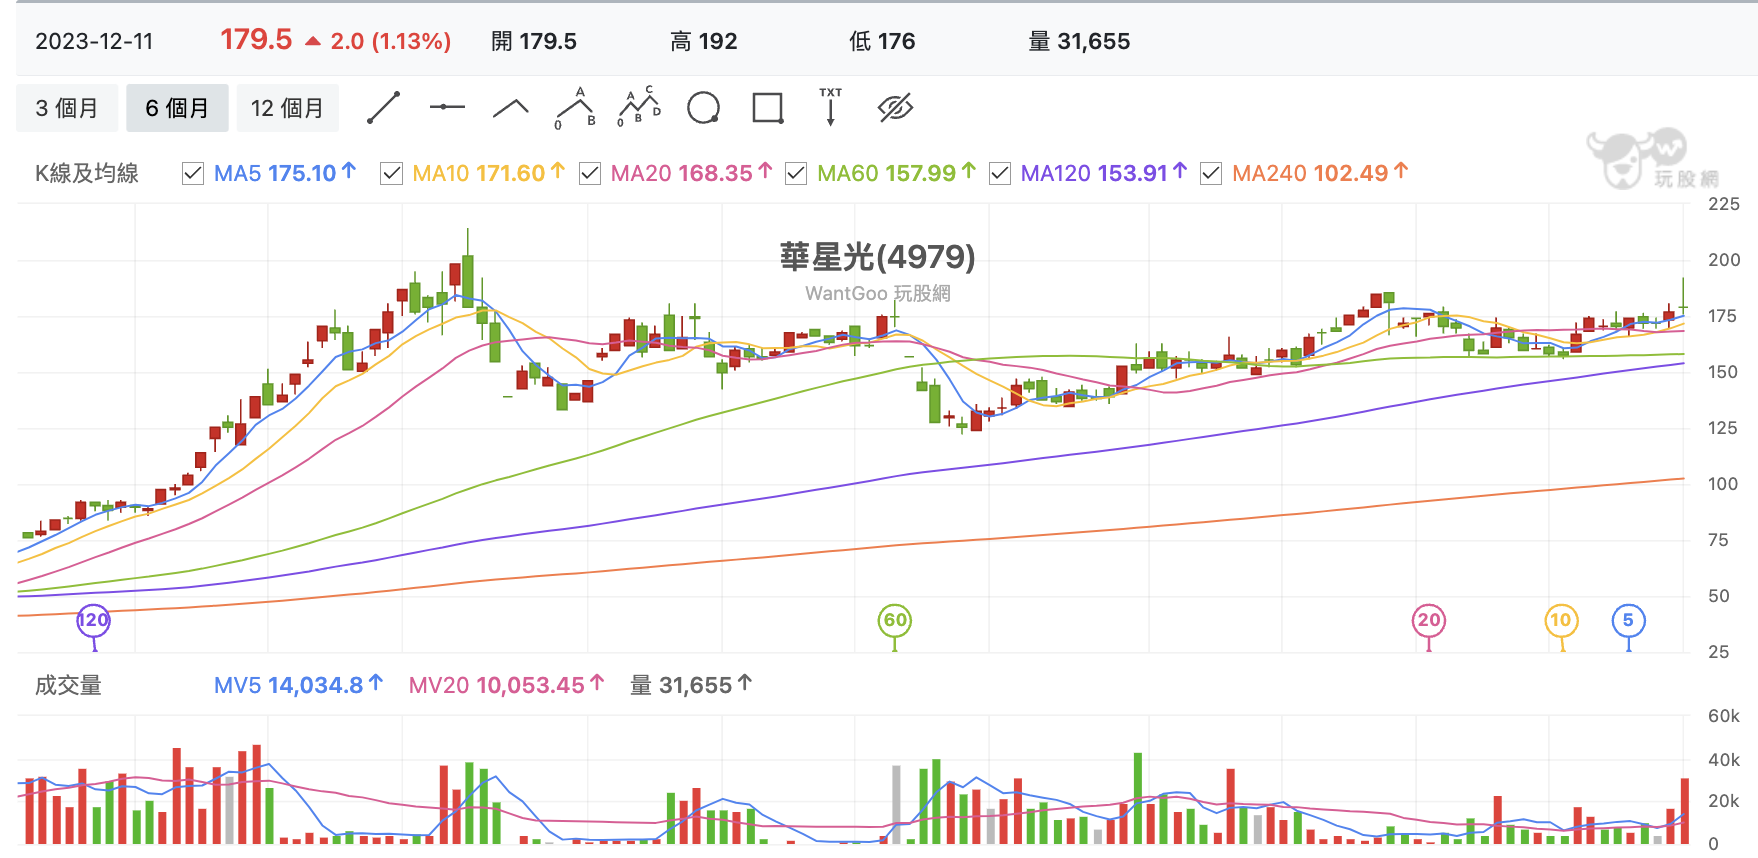1758x858 pixels.
Task: Click the 60-day timeline marker
Action: tap(895, 620)
